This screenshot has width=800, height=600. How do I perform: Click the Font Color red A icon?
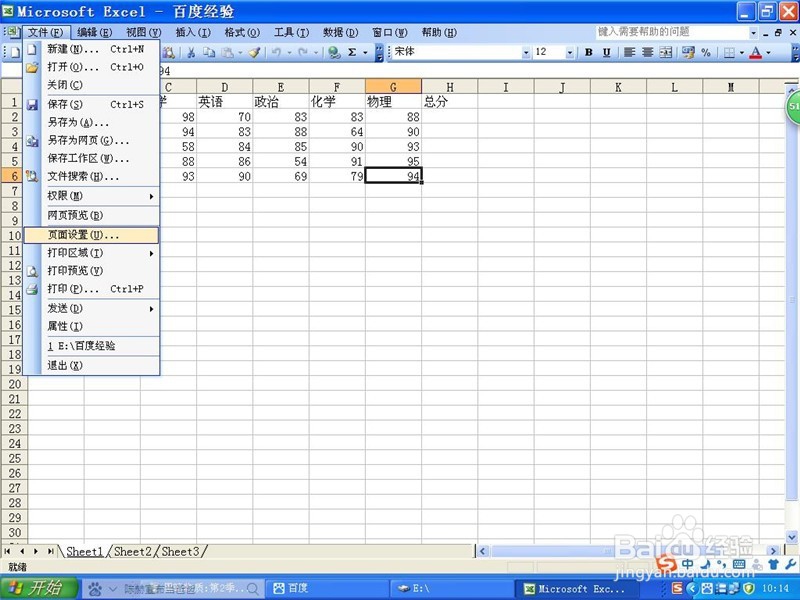[x=756, y=52]
